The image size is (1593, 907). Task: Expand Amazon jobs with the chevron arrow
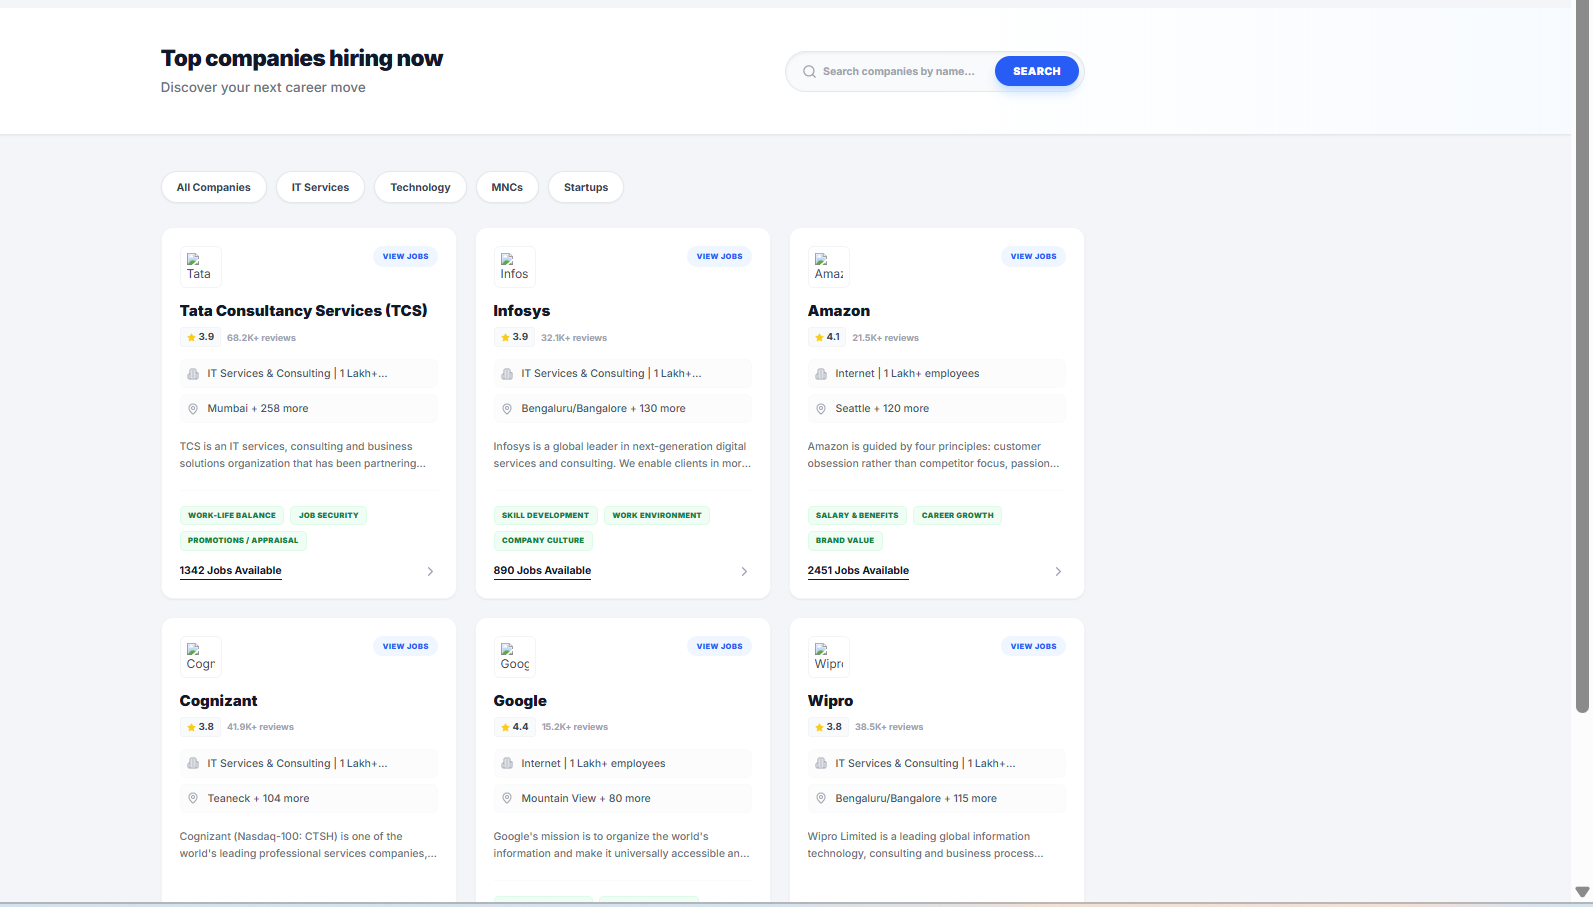[x=1058, y=572]
